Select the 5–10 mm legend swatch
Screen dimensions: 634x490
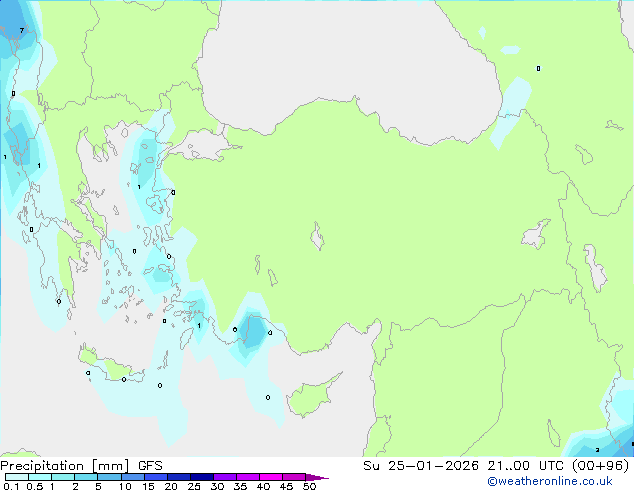click(110, 477)
